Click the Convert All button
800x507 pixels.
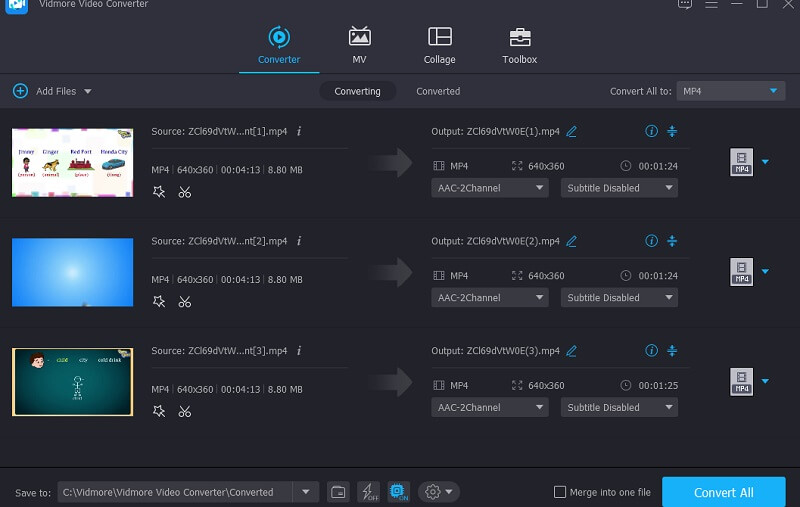click(x=723, y=492)
